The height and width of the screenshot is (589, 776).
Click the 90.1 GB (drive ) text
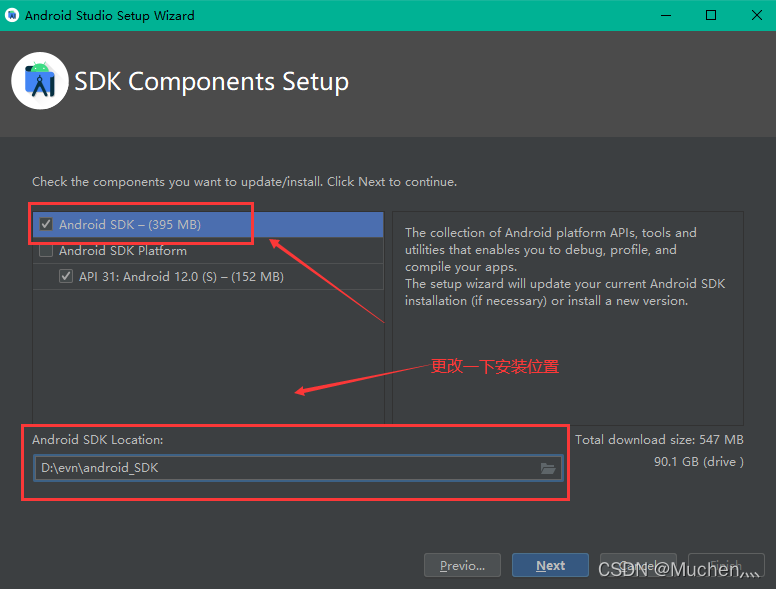click(x=699, y=462)
